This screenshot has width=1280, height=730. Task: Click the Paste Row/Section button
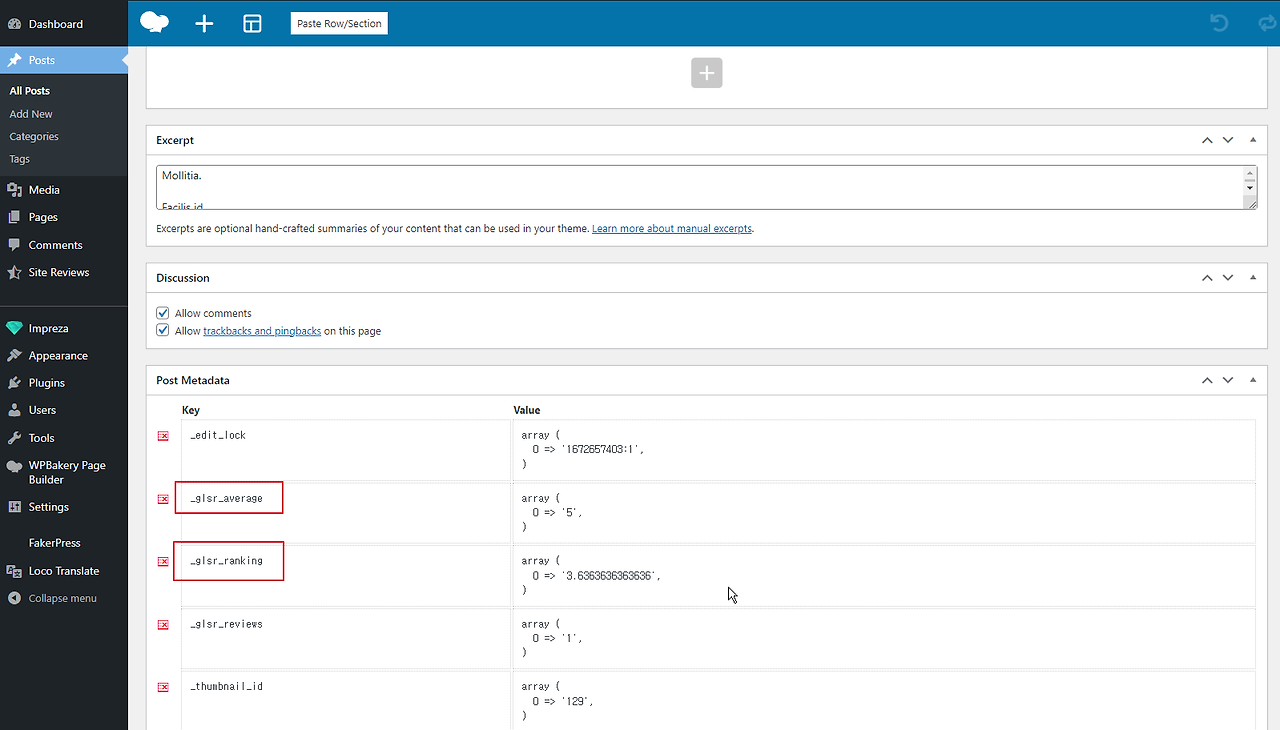pos(339,23)
